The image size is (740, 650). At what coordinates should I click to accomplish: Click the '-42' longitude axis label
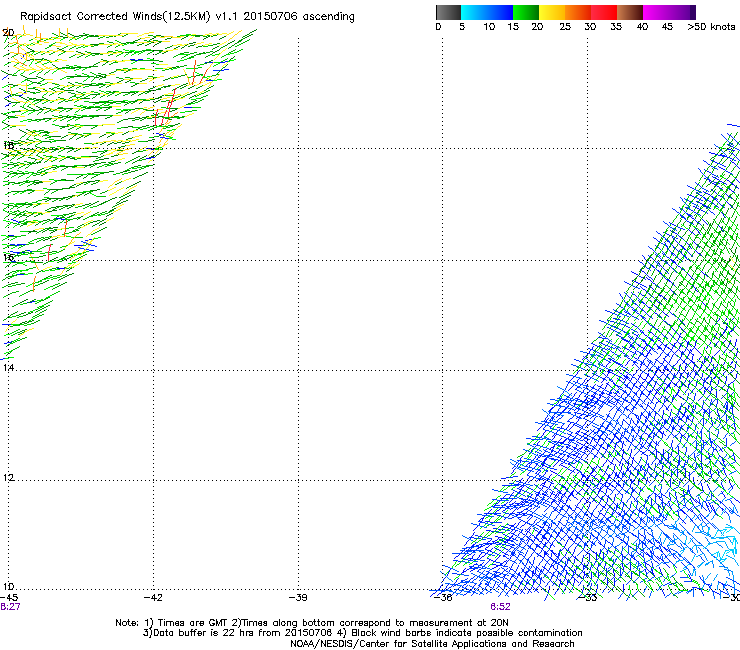153,597
